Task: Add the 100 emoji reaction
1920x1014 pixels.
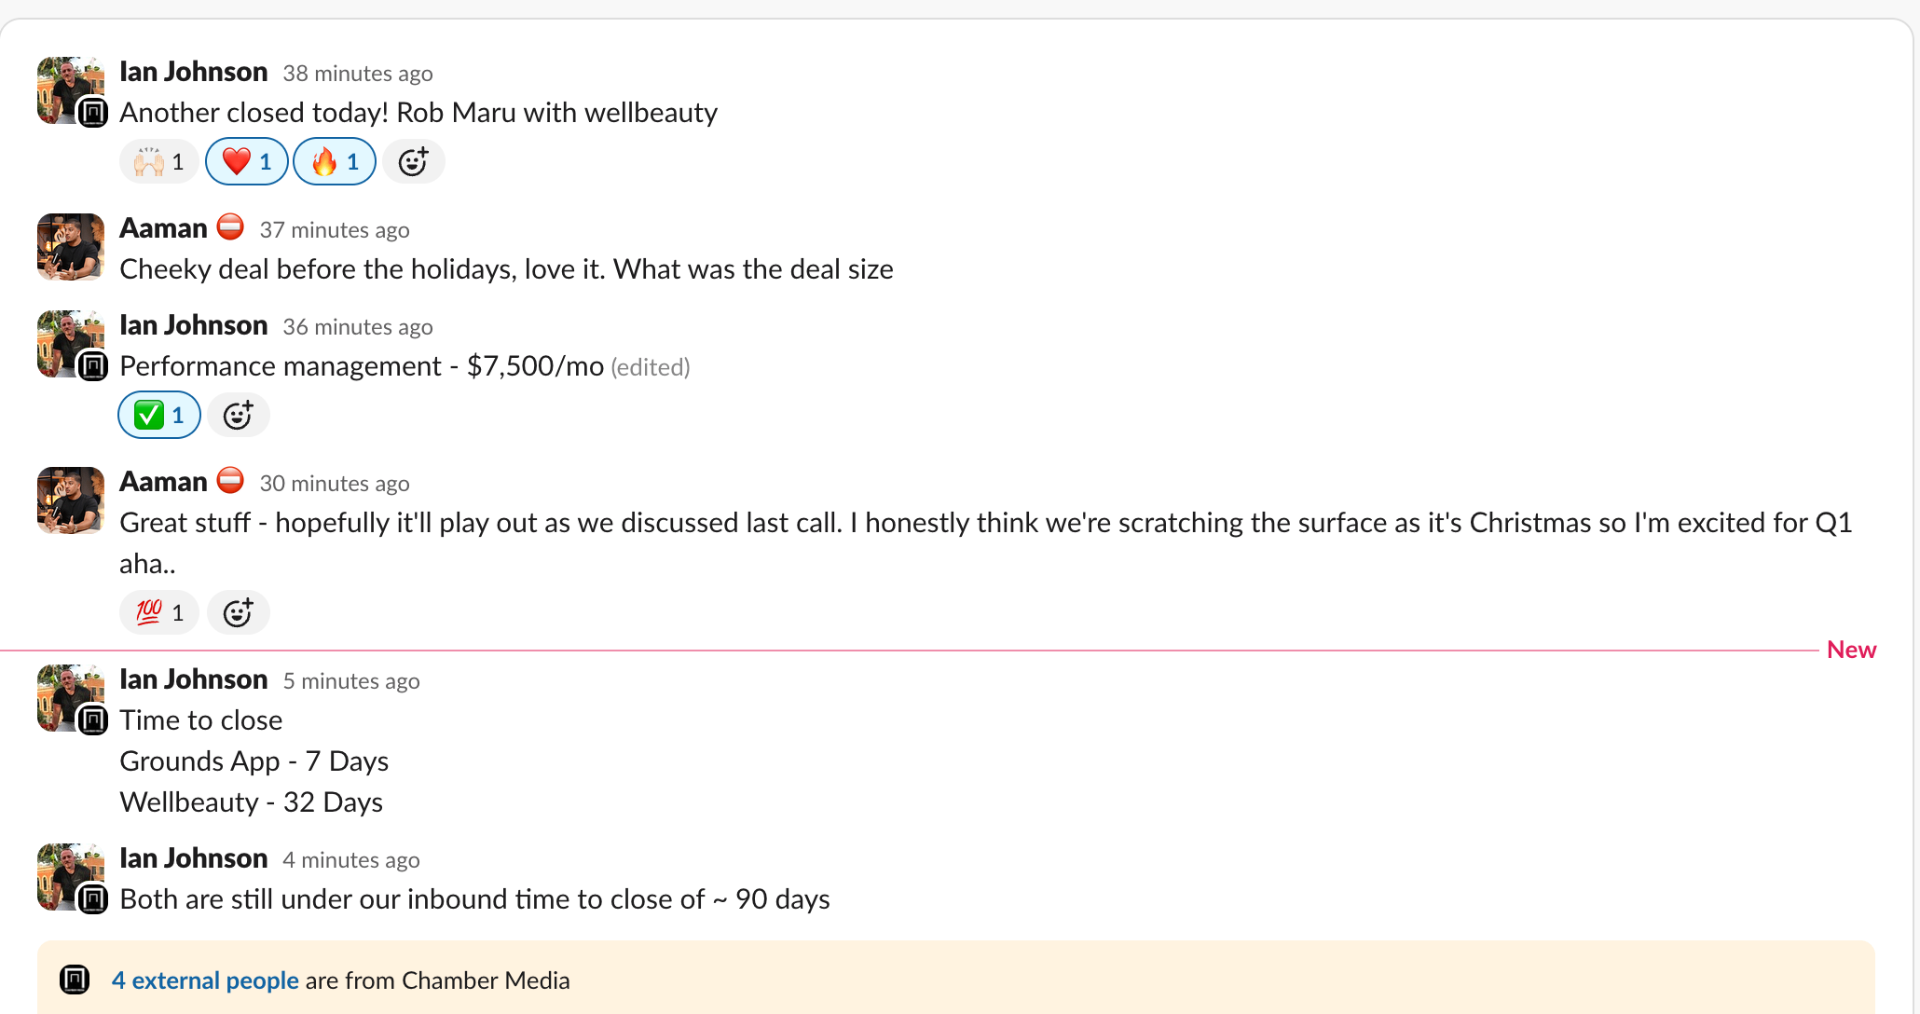Action: tap(159, 613)
